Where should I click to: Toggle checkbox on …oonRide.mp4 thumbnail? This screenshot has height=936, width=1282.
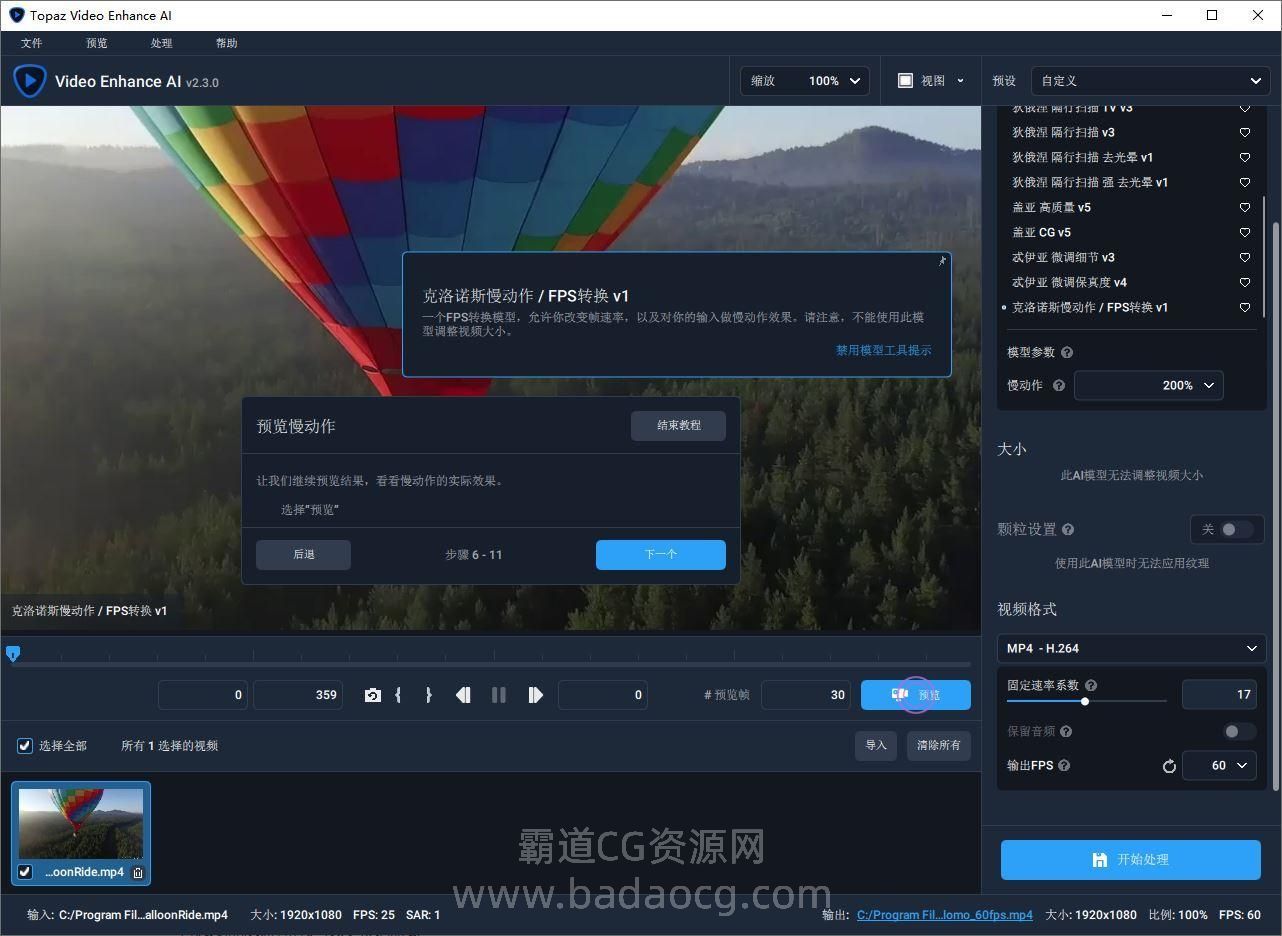coord(25,872)
